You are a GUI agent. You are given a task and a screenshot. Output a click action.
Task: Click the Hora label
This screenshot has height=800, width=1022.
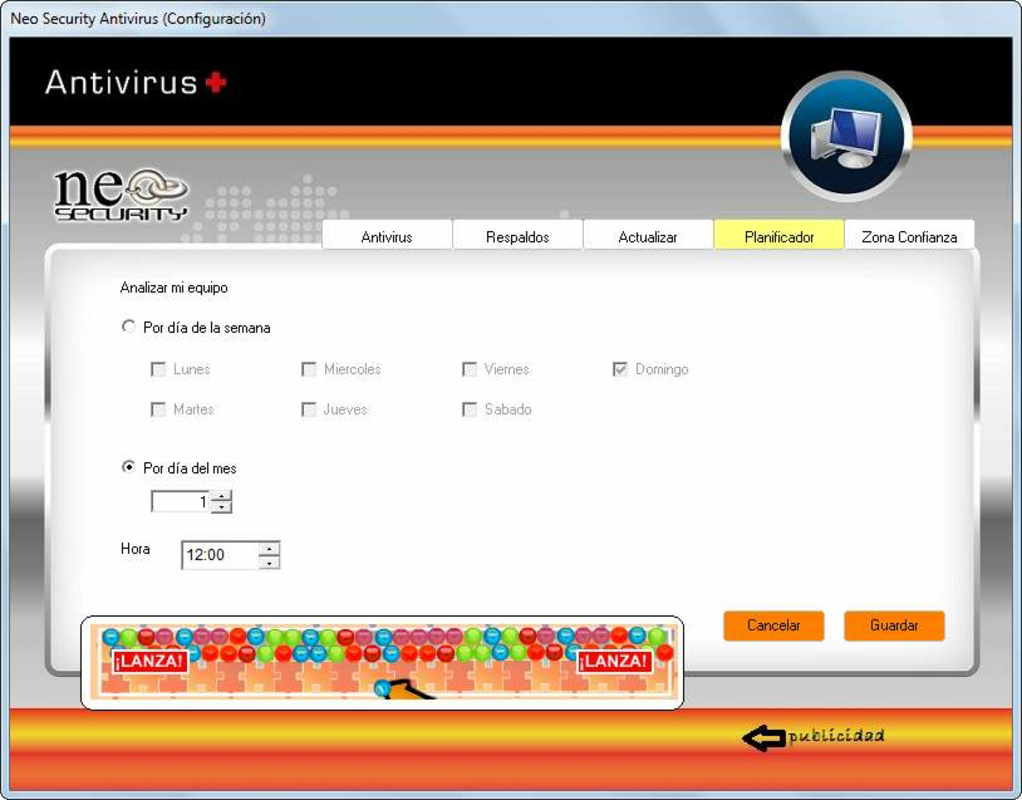pos(135,549)
